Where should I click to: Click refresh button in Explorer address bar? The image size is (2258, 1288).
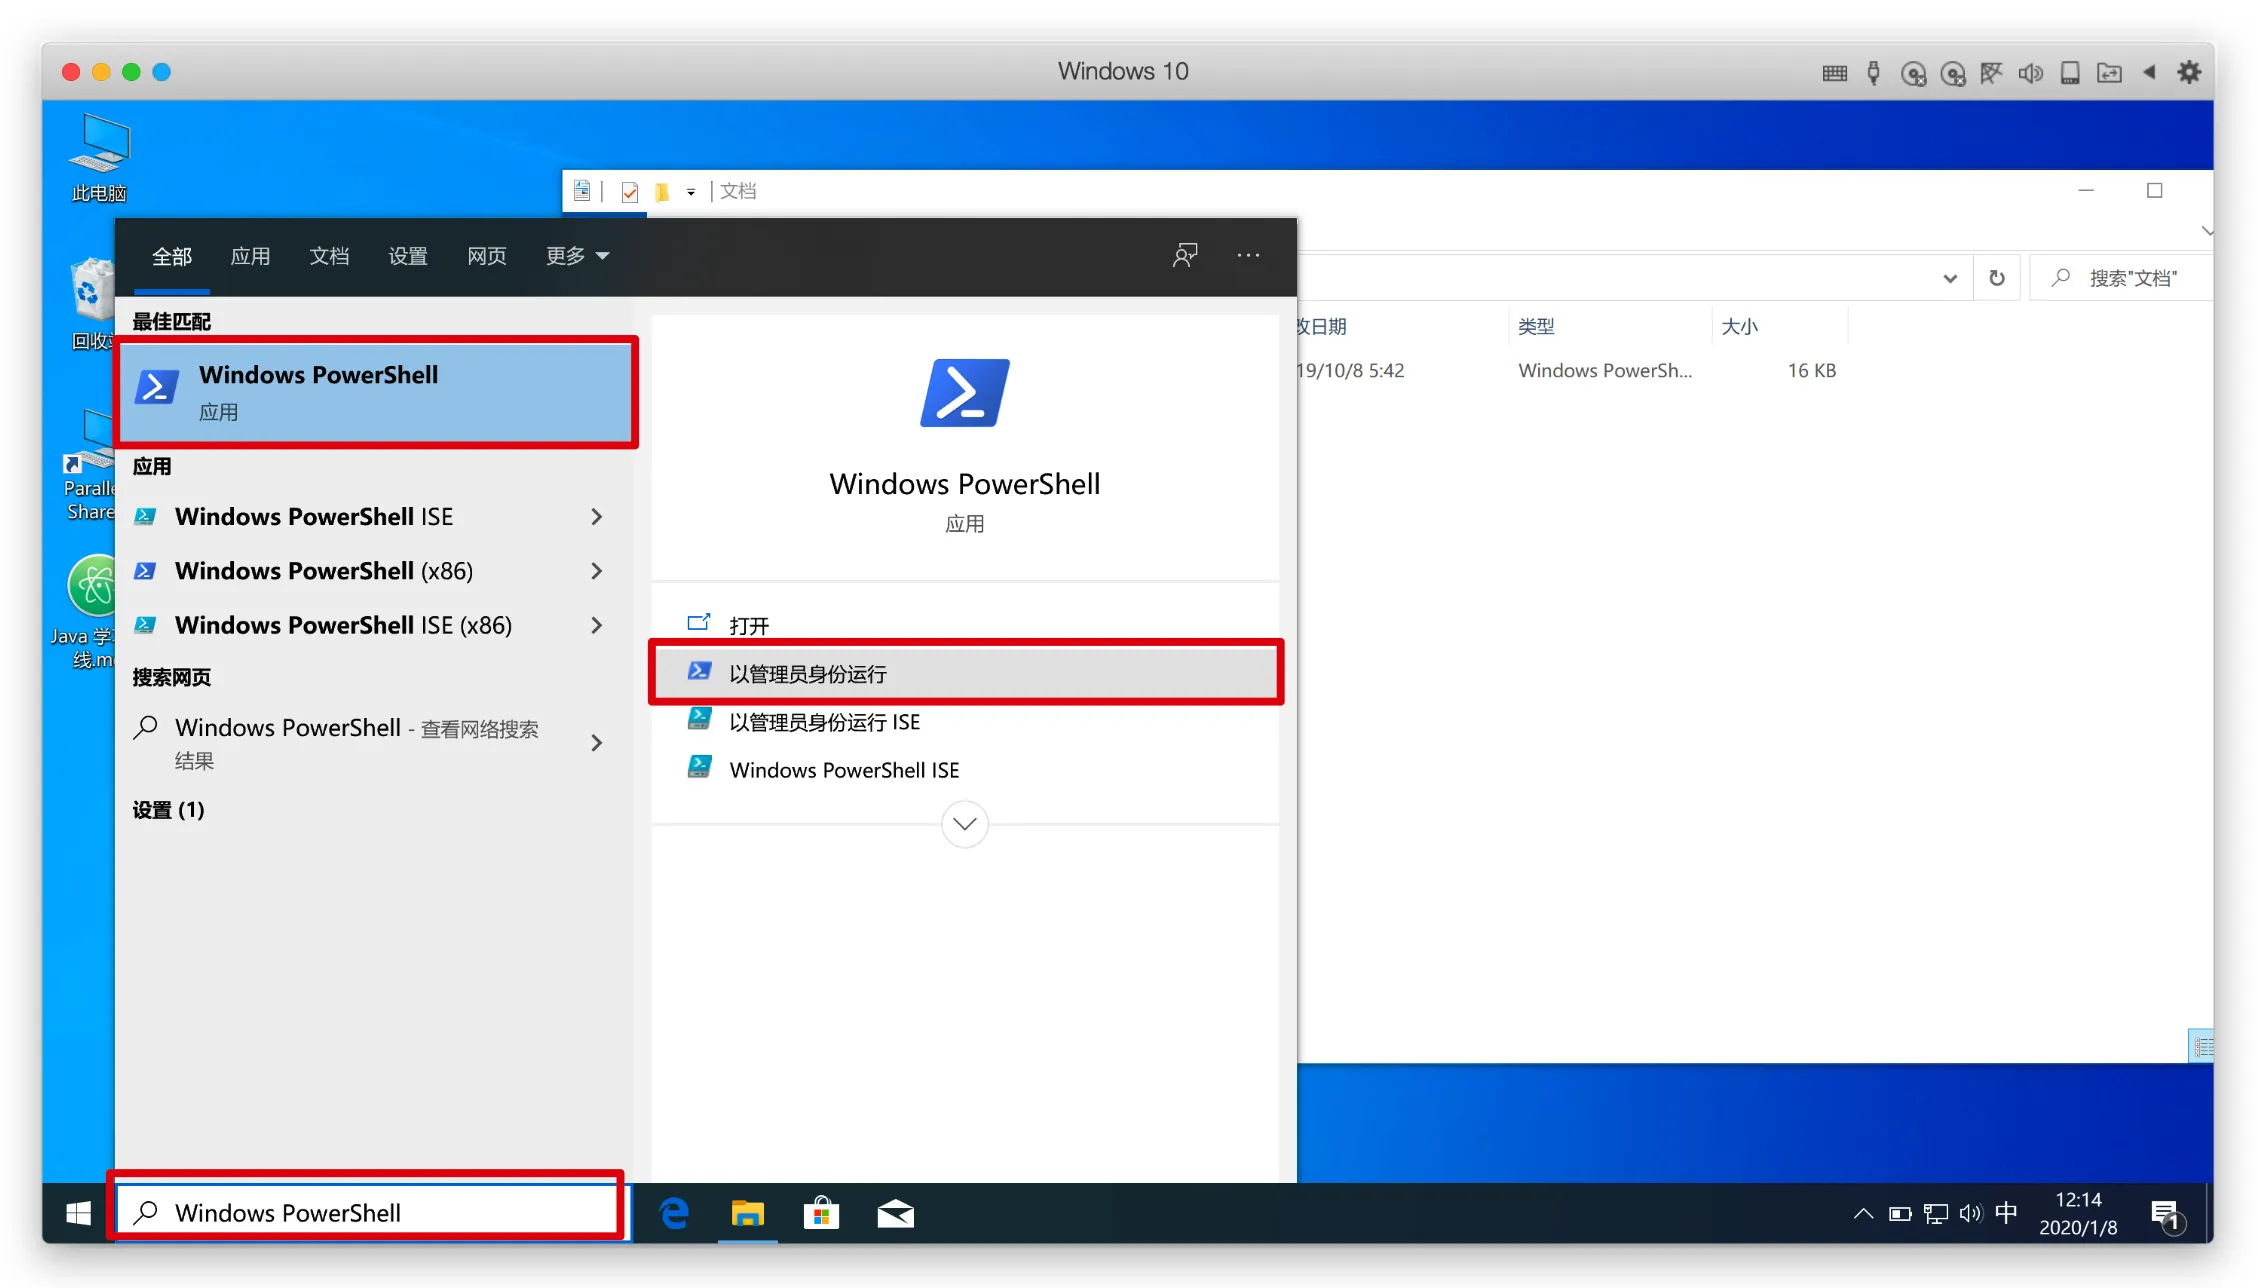click(x=1997, y=278)
